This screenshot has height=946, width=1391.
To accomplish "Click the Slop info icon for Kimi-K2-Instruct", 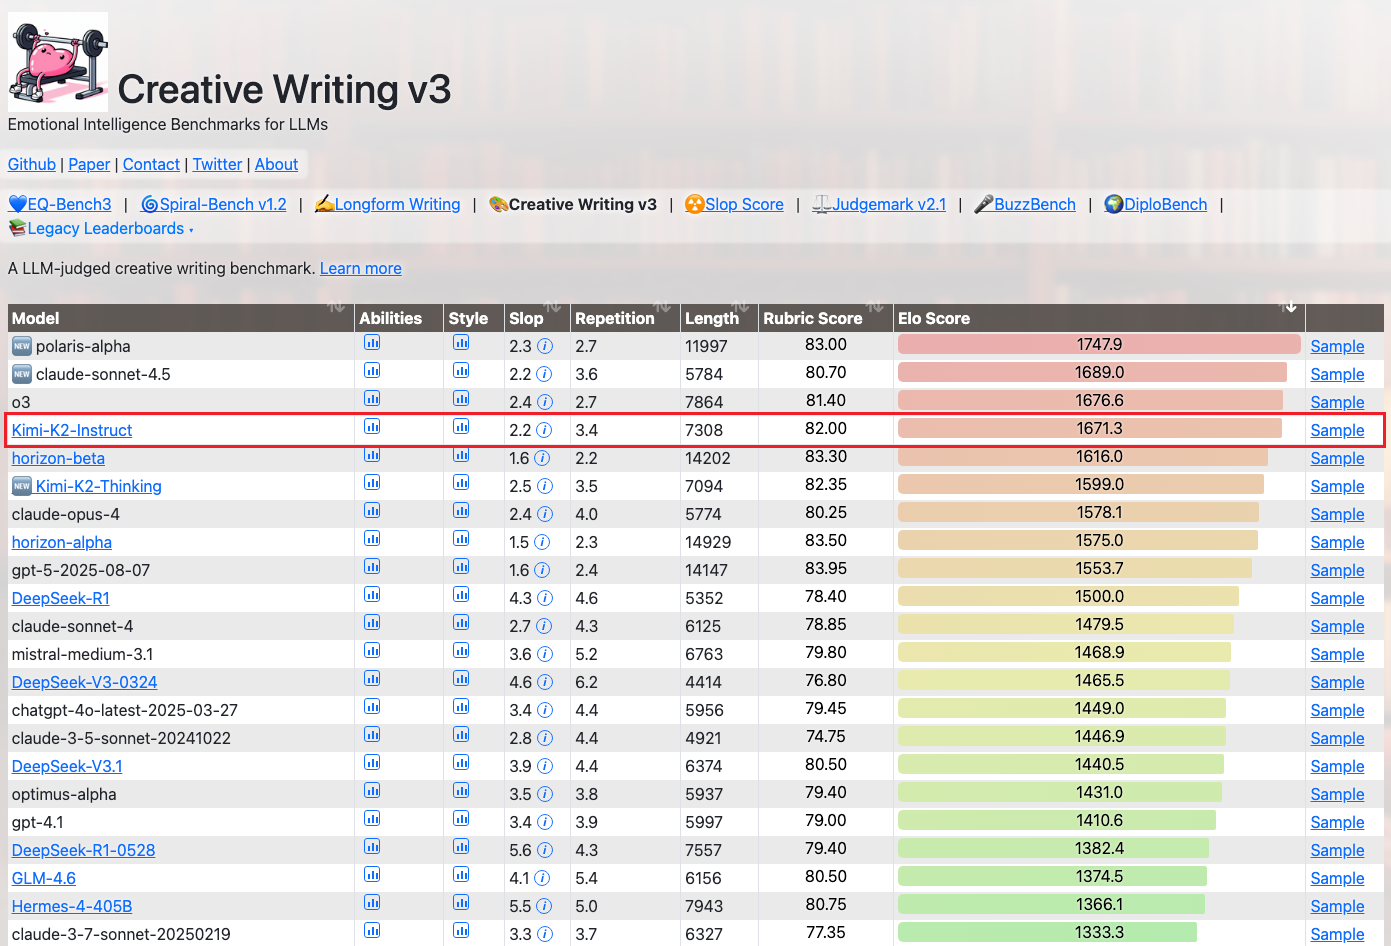I will coord(544,430).
